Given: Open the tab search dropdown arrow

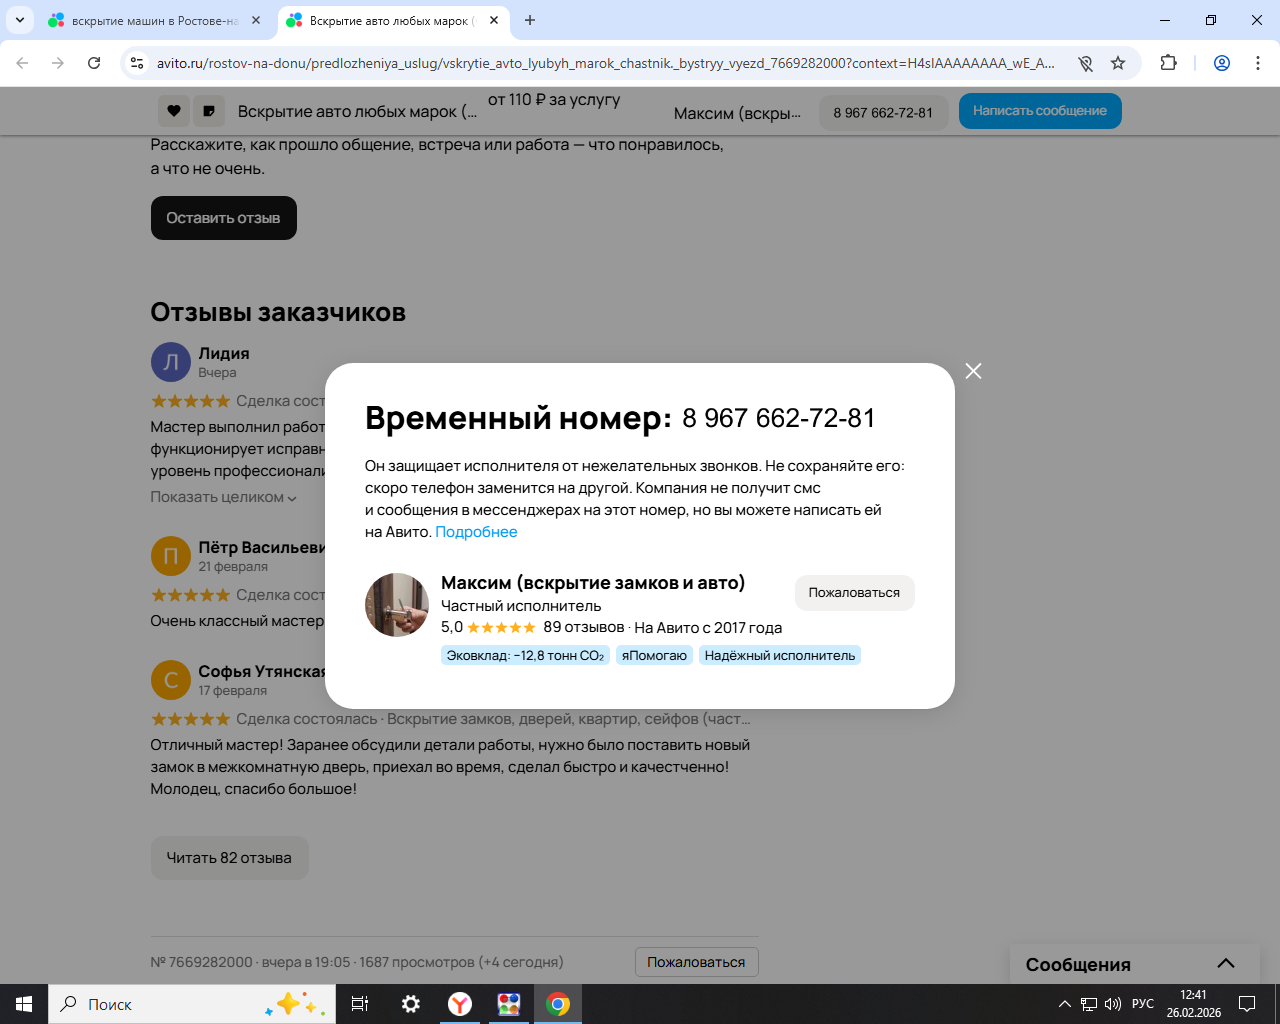Looking at the screenshot, I should (x=19, y=20).
